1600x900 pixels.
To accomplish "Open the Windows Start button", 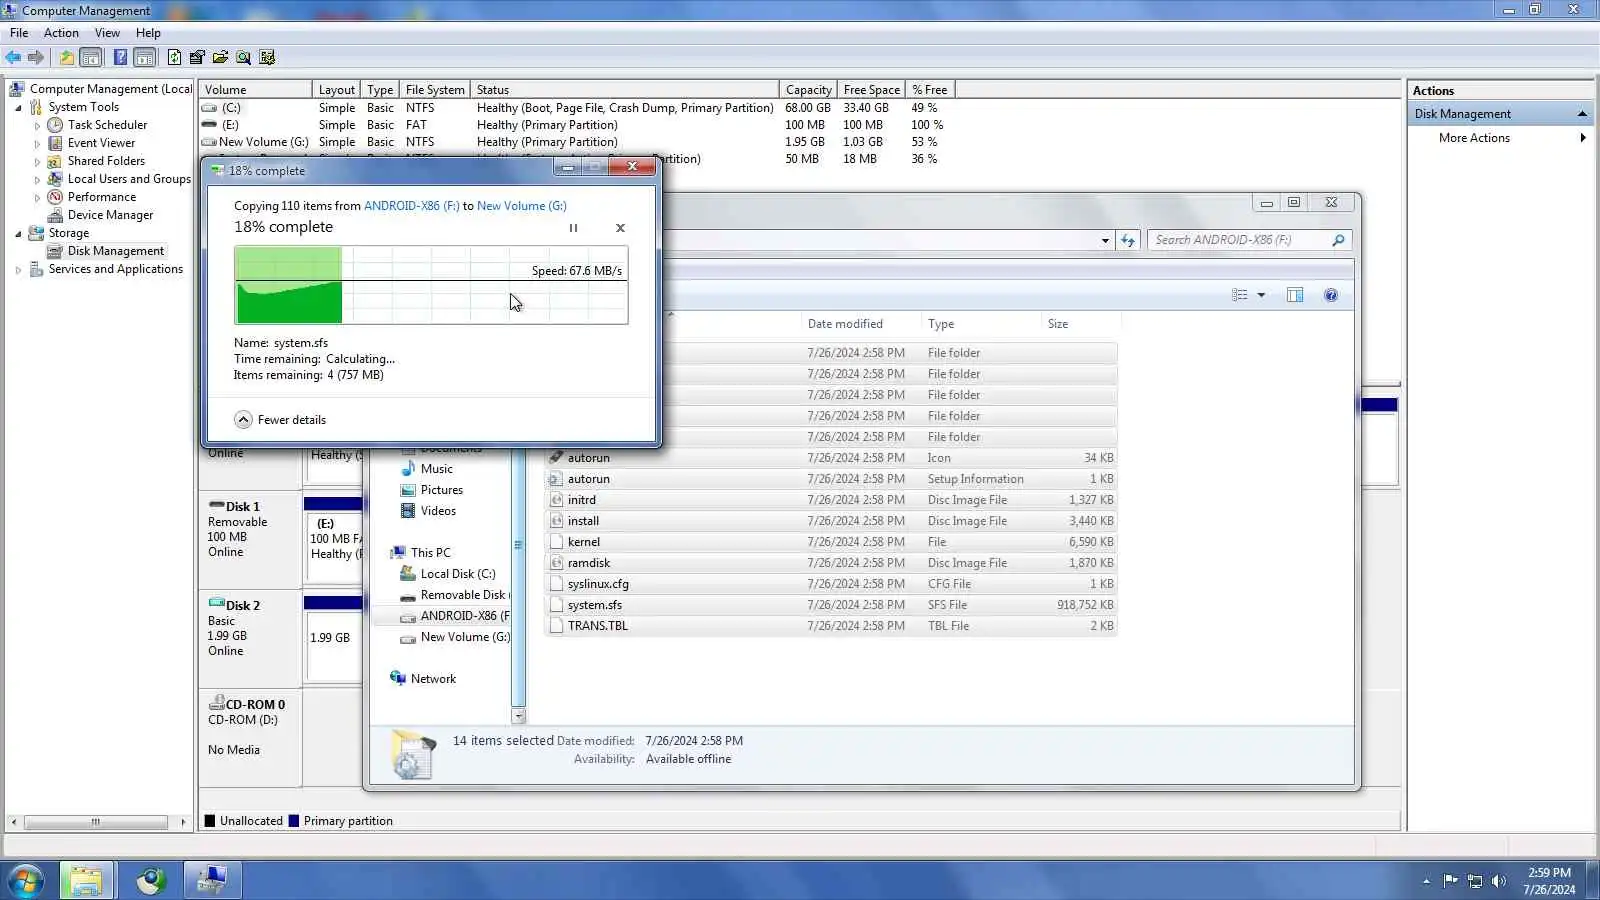I will (x=25, y=881).
